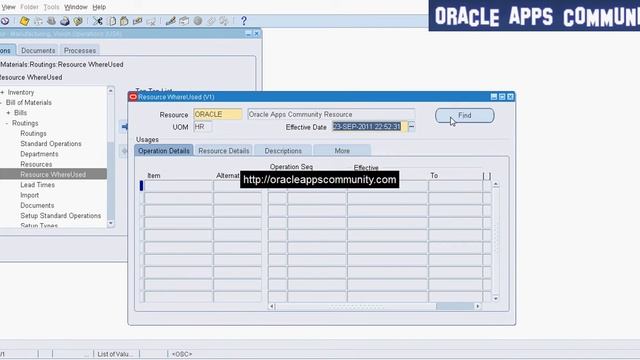Image resolution: width=640 pixels, height=360 pixels.
Task: Click the '<OSC>' status bar indicator
Action: 182,354
